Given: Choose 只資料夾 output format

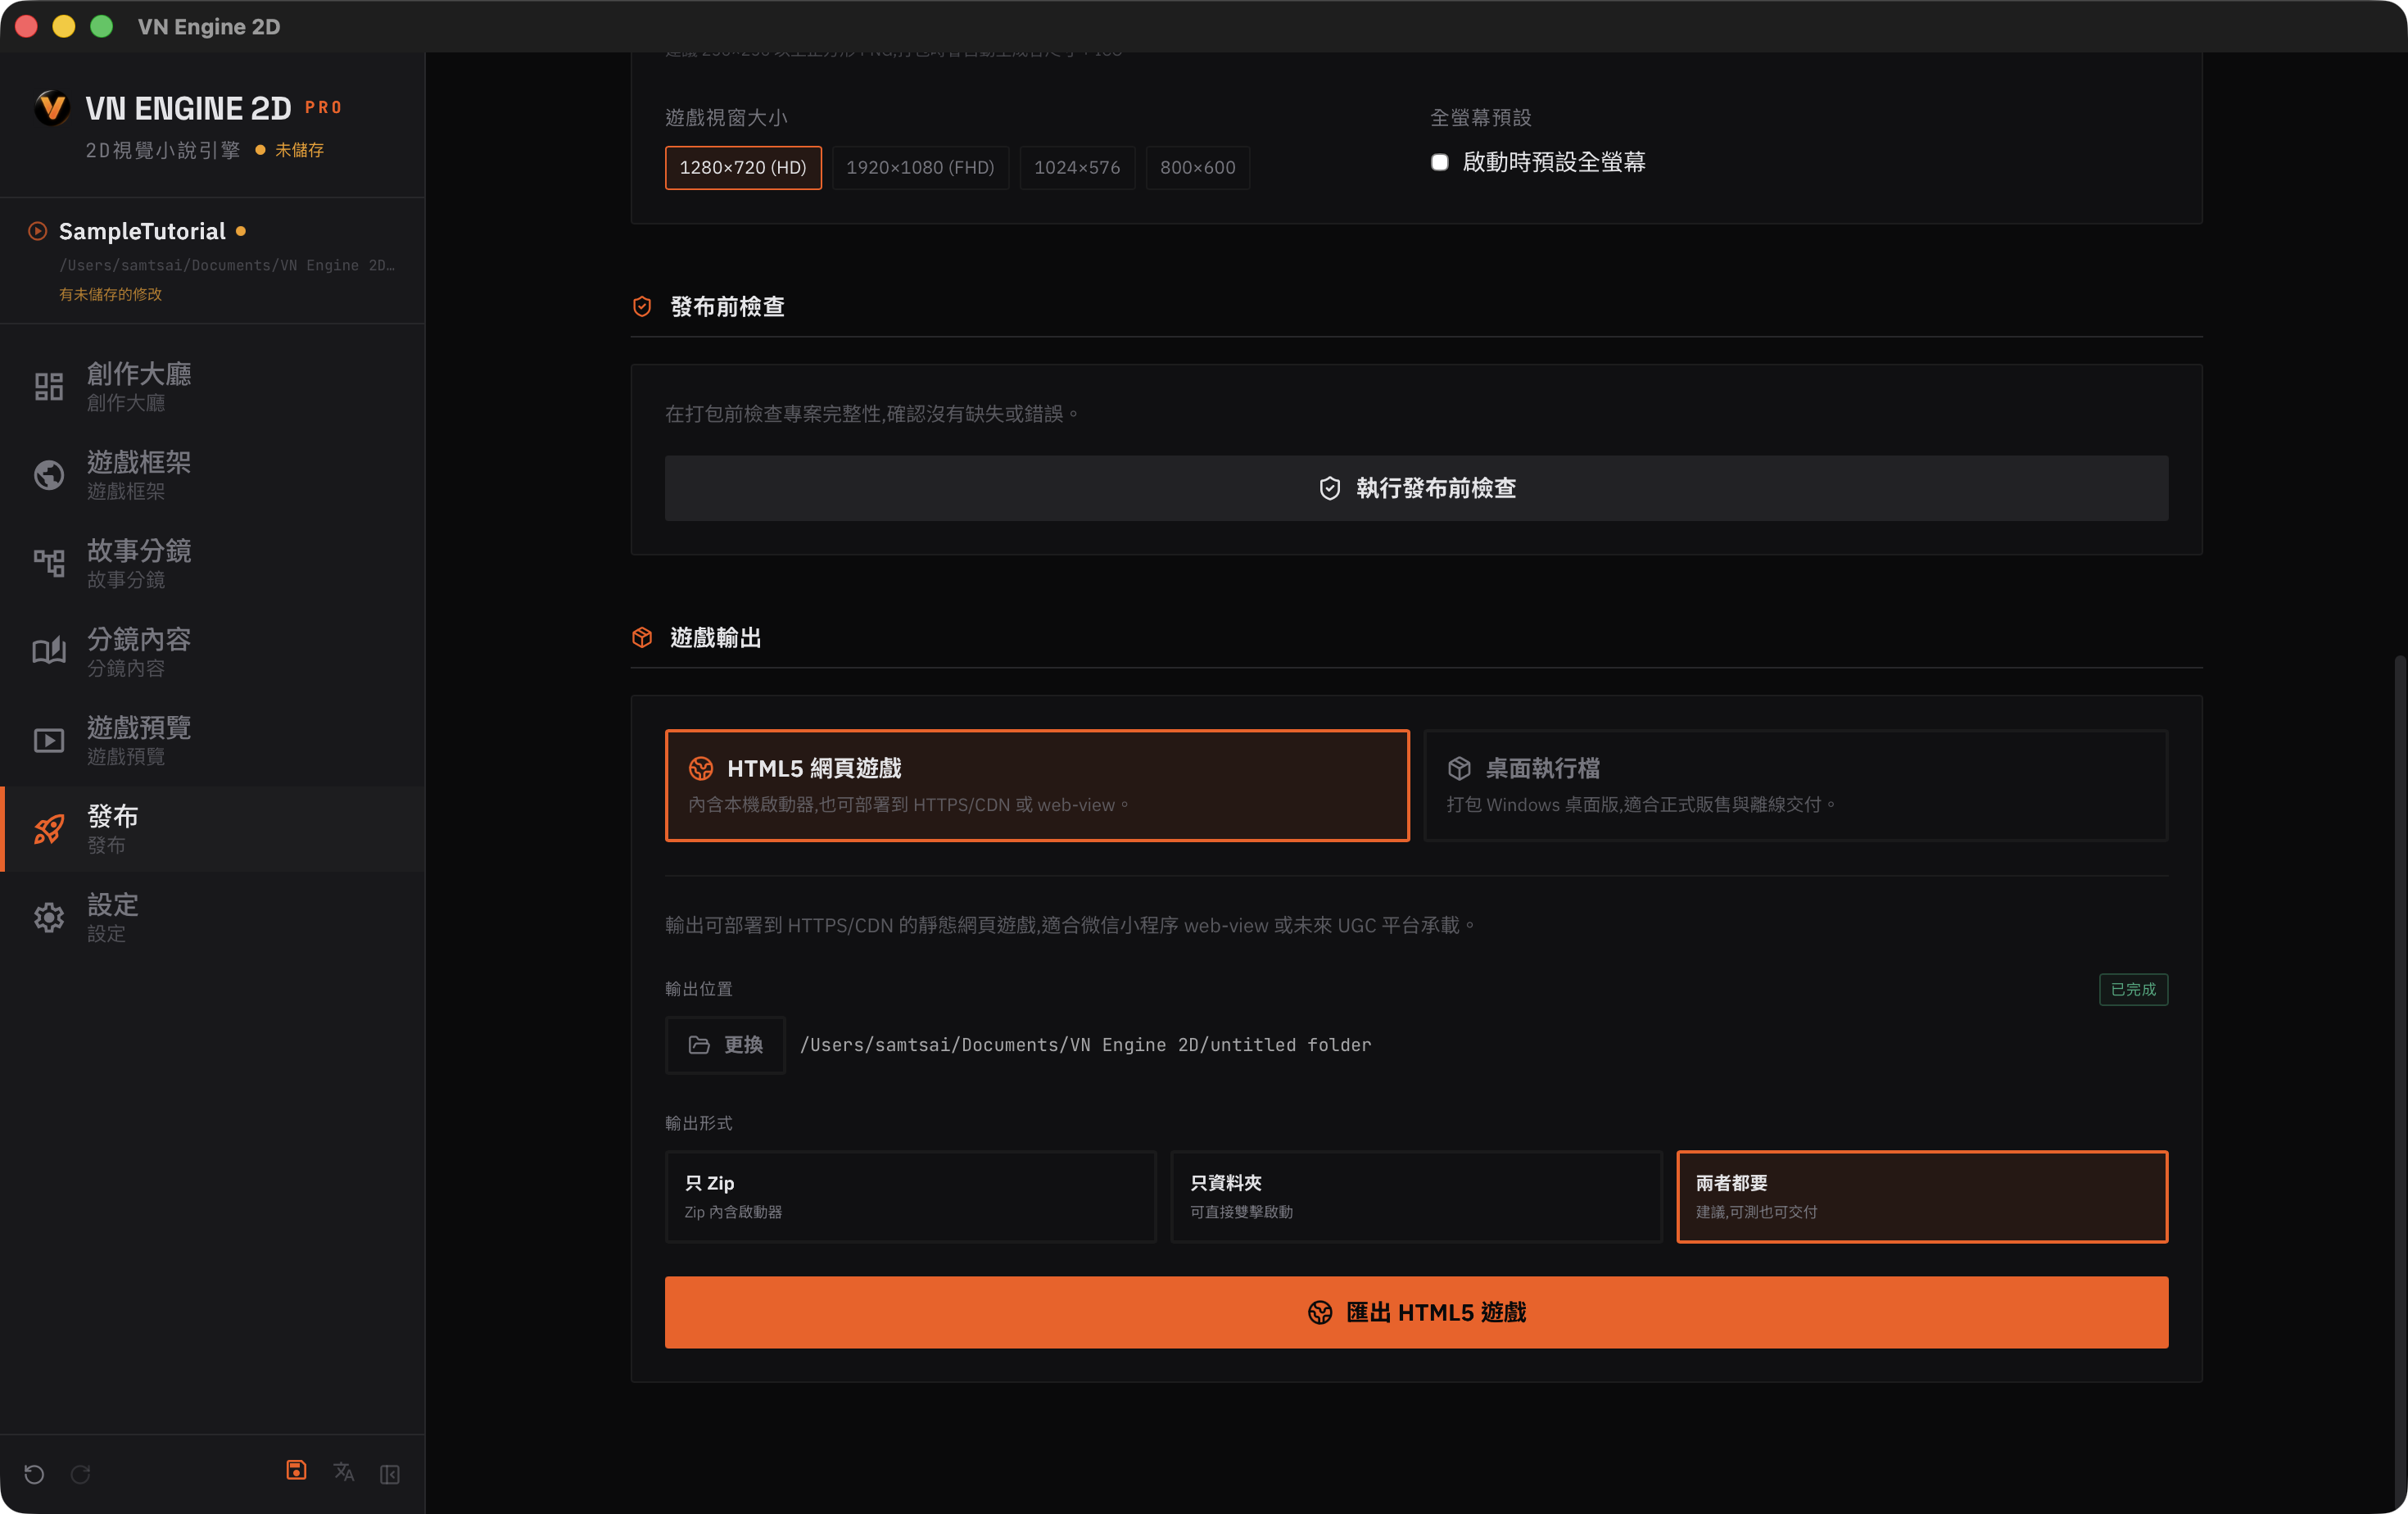Looking at the screenshot, I should 1416,1197.
